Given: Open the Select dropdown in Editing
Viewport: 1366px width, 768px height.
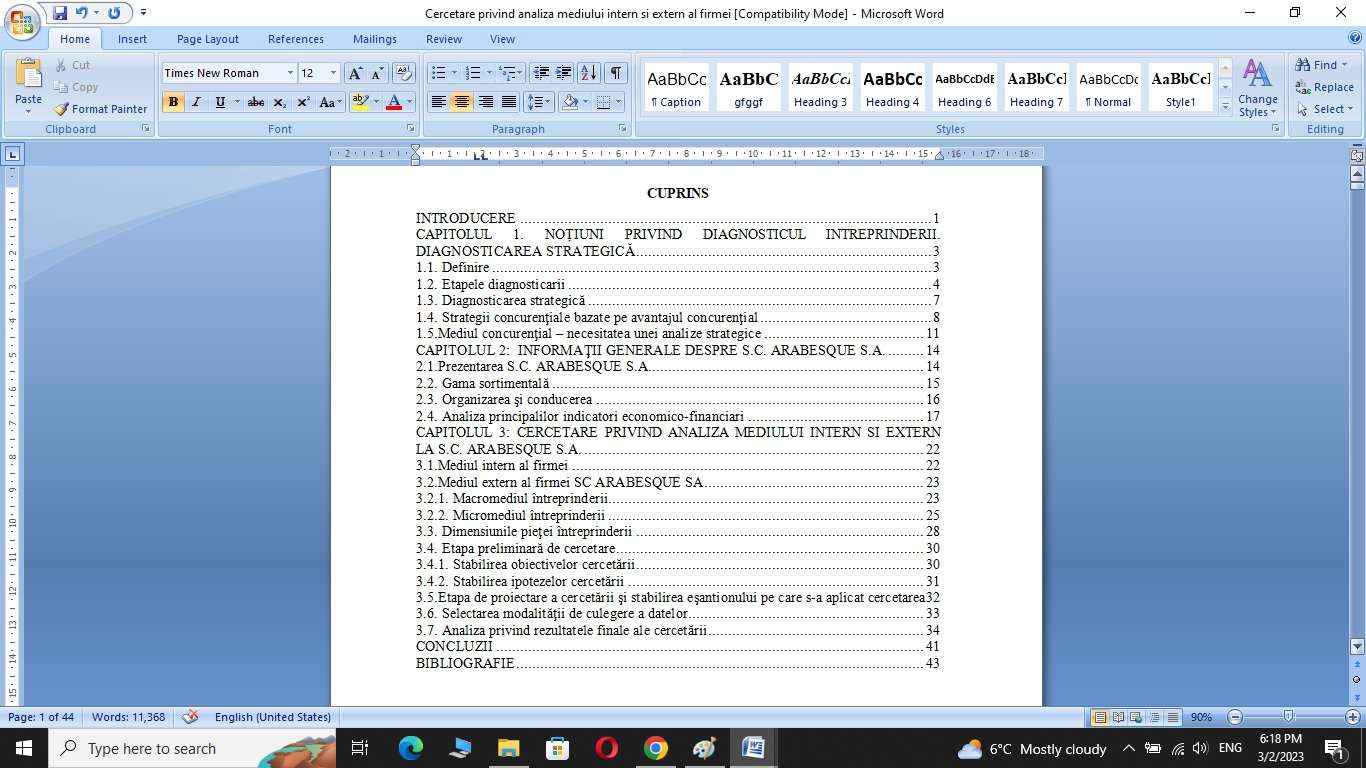Looking at the screenshot, I should (1325, 109).
